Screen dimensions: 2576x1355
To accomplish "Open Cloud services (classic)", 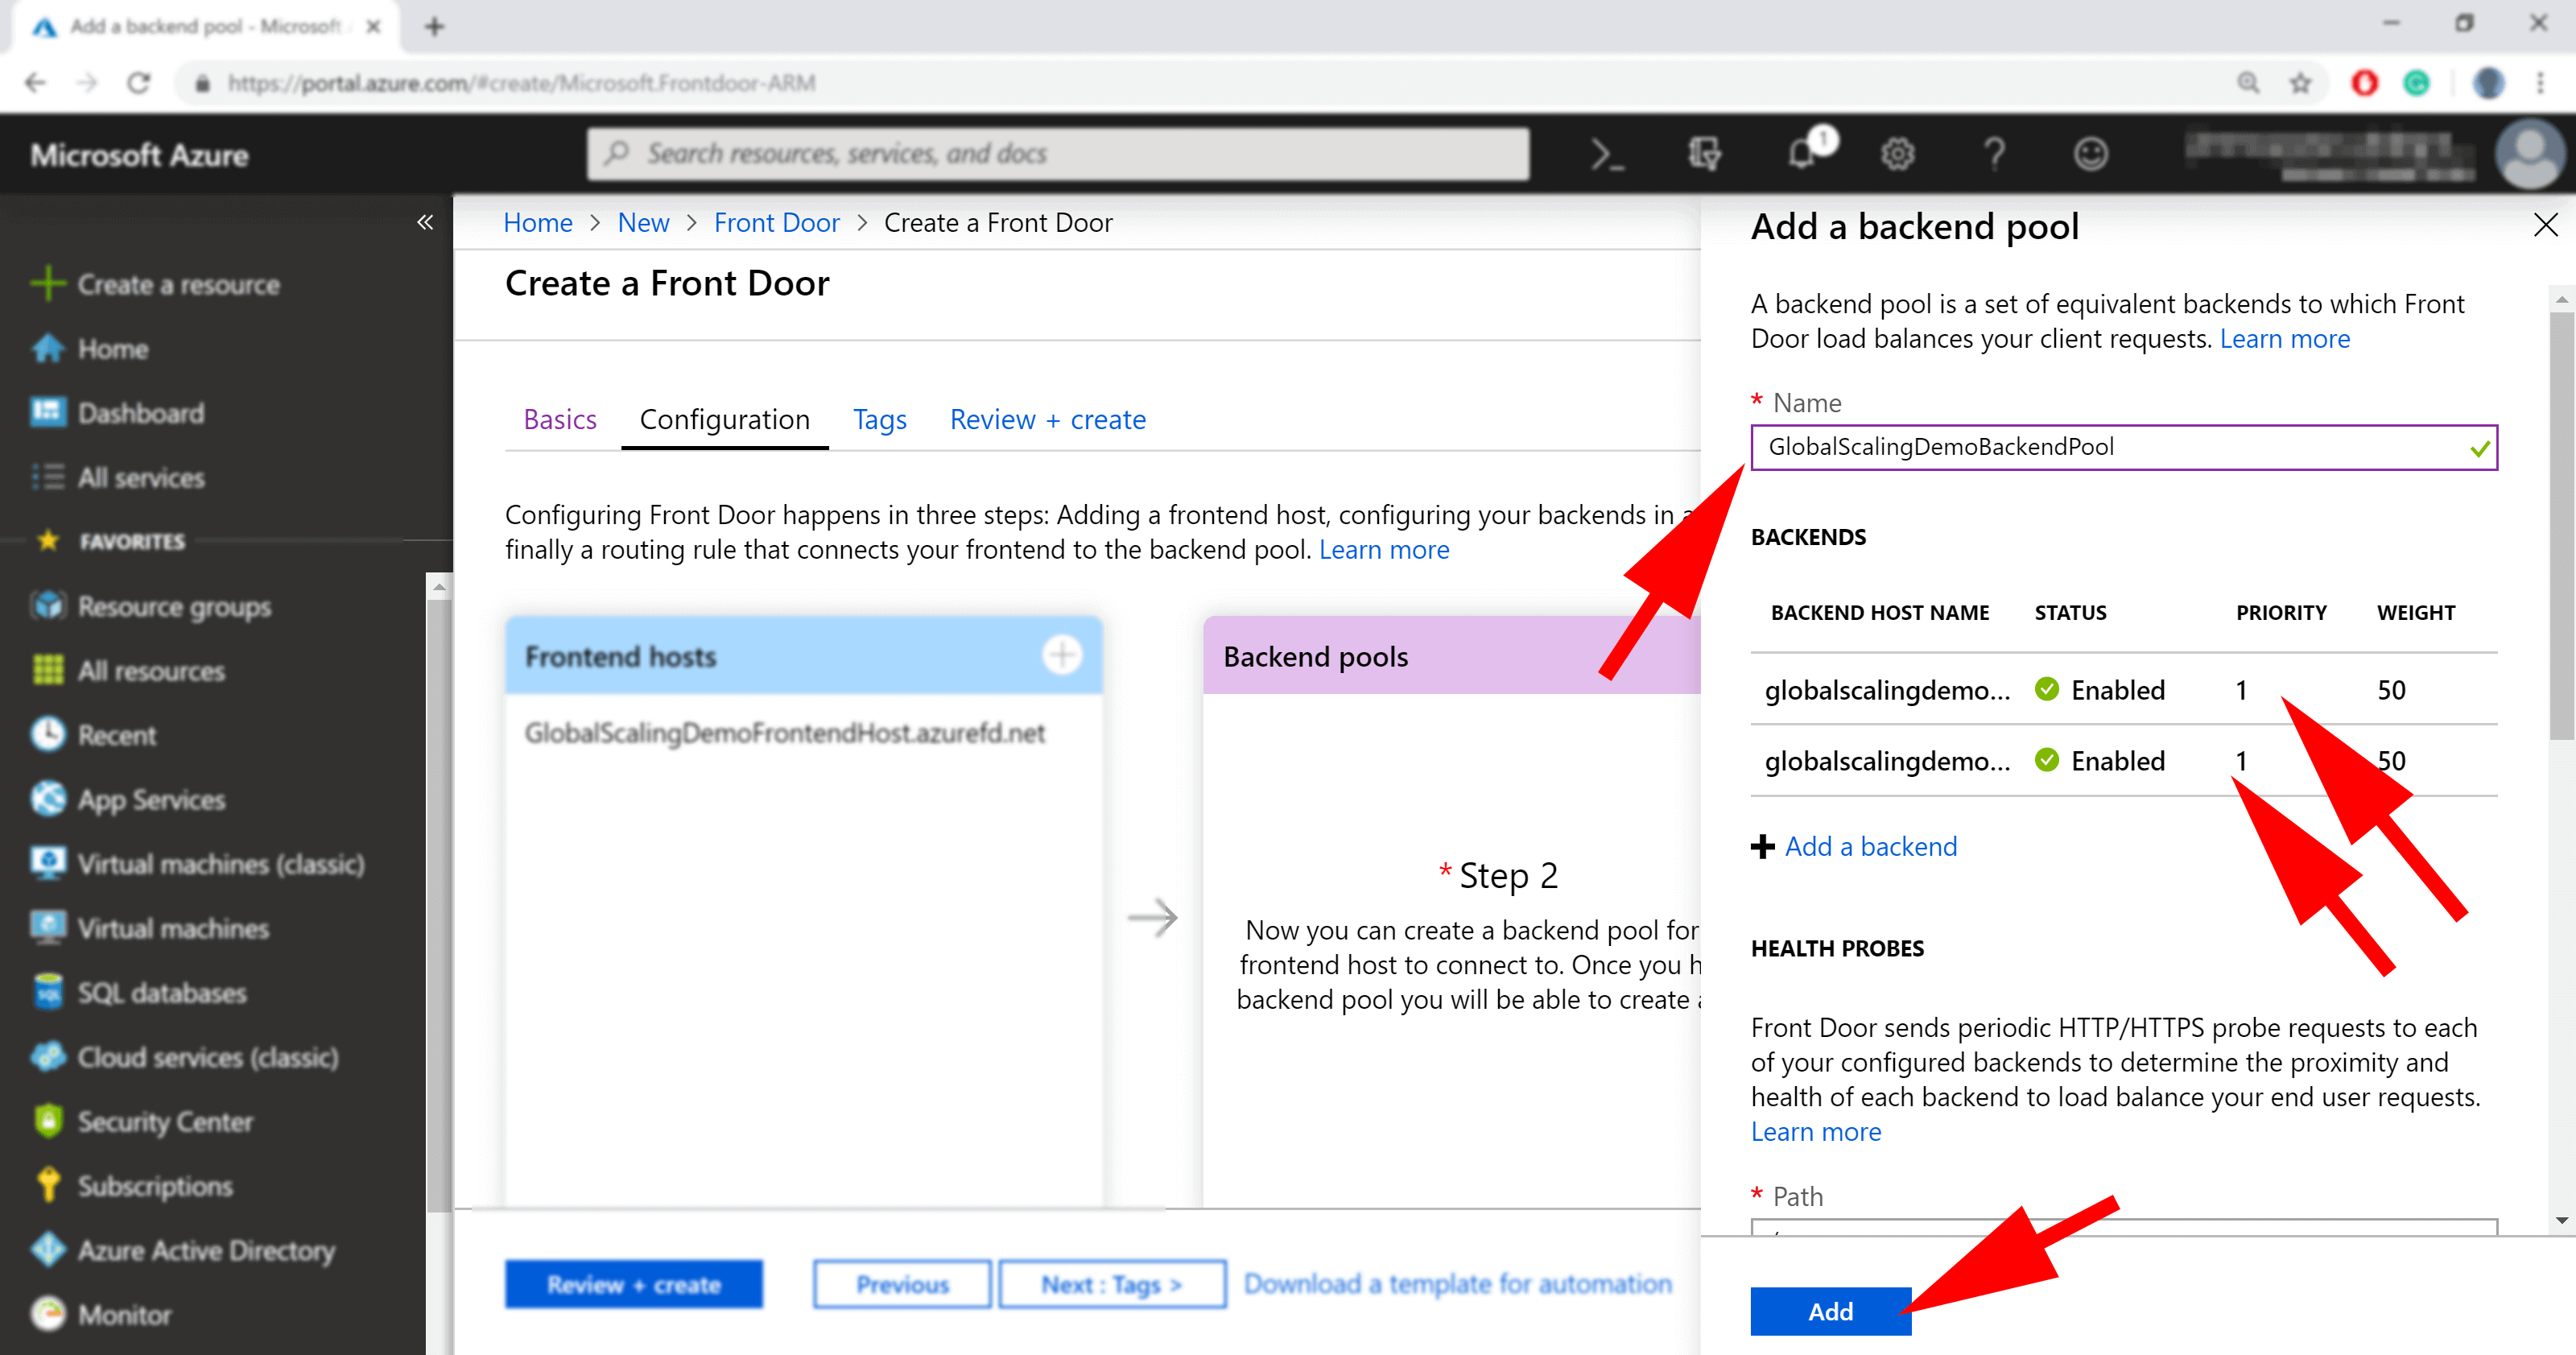I will (x=208, y=1057).
